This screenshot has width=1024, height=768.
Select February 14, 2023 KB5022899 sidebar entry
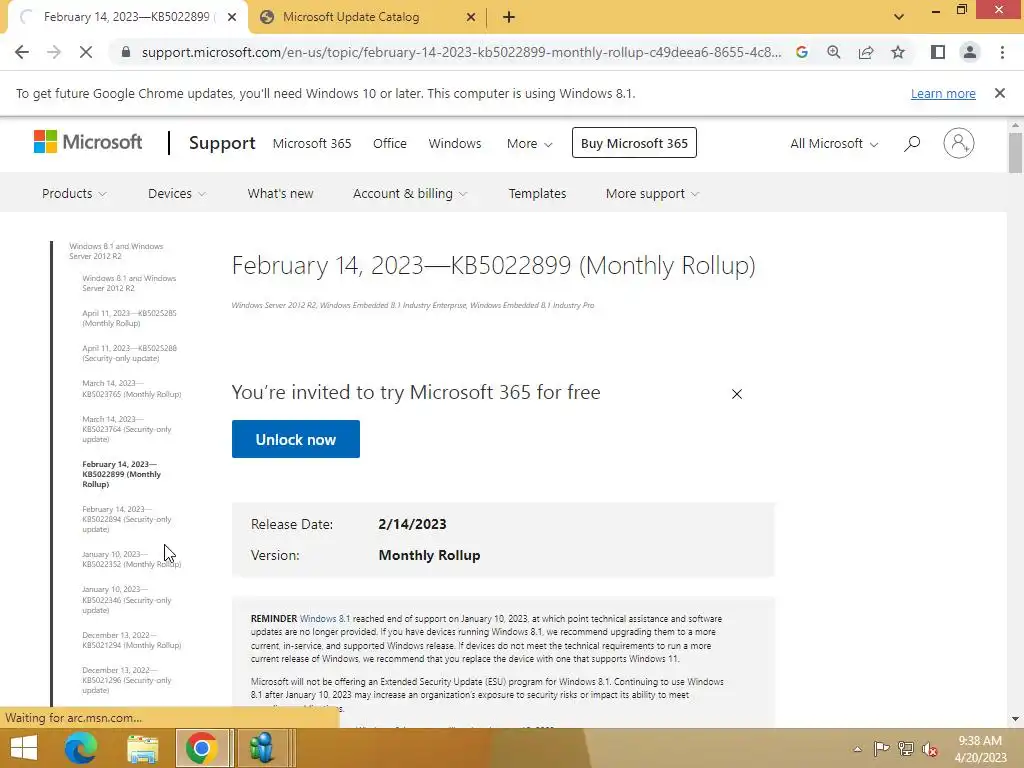coord(121,474)
